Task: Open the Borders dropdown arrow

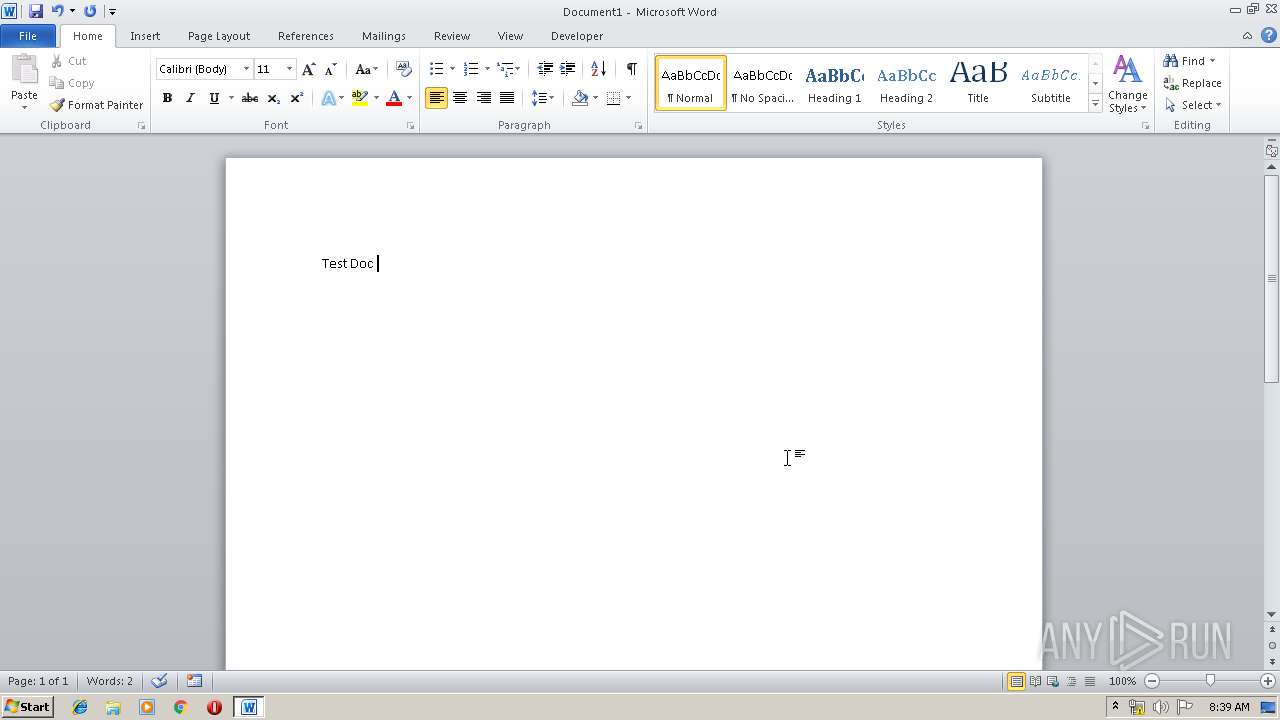Action: (627, 98)
